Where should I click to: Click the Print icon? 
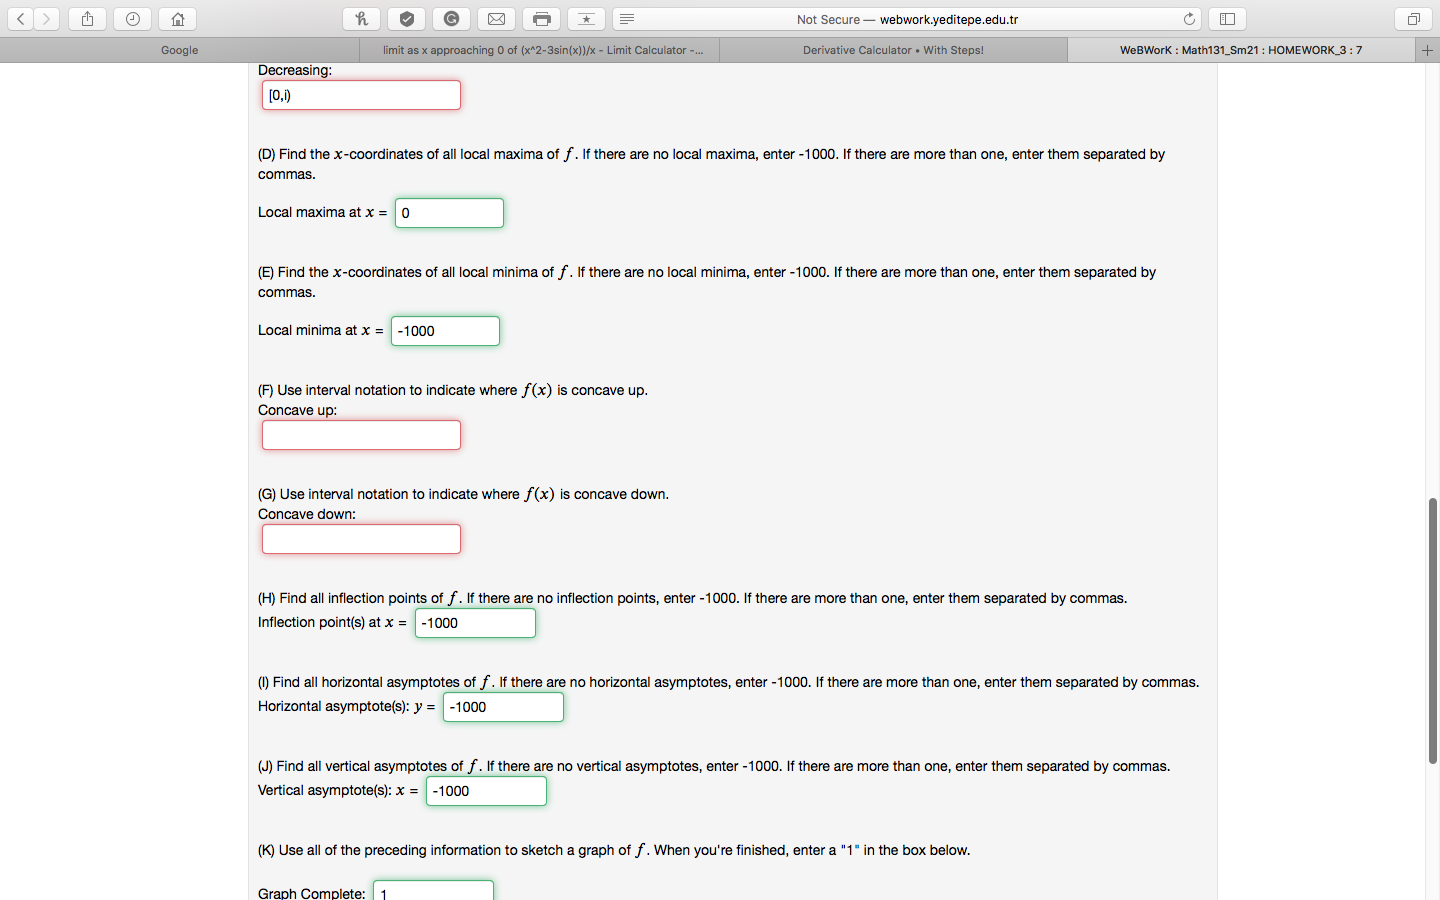coord(541,18)
